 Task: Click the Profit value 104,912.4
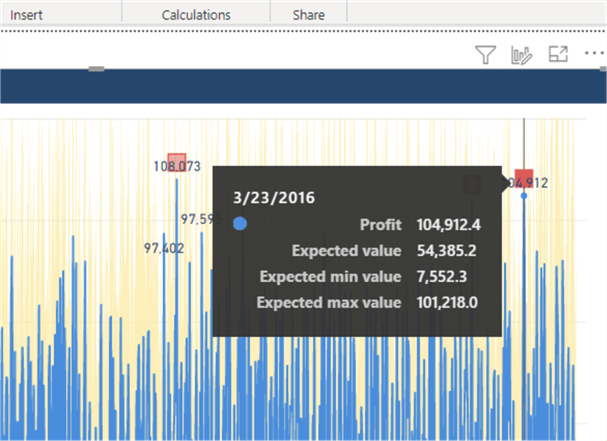[449, 225]
